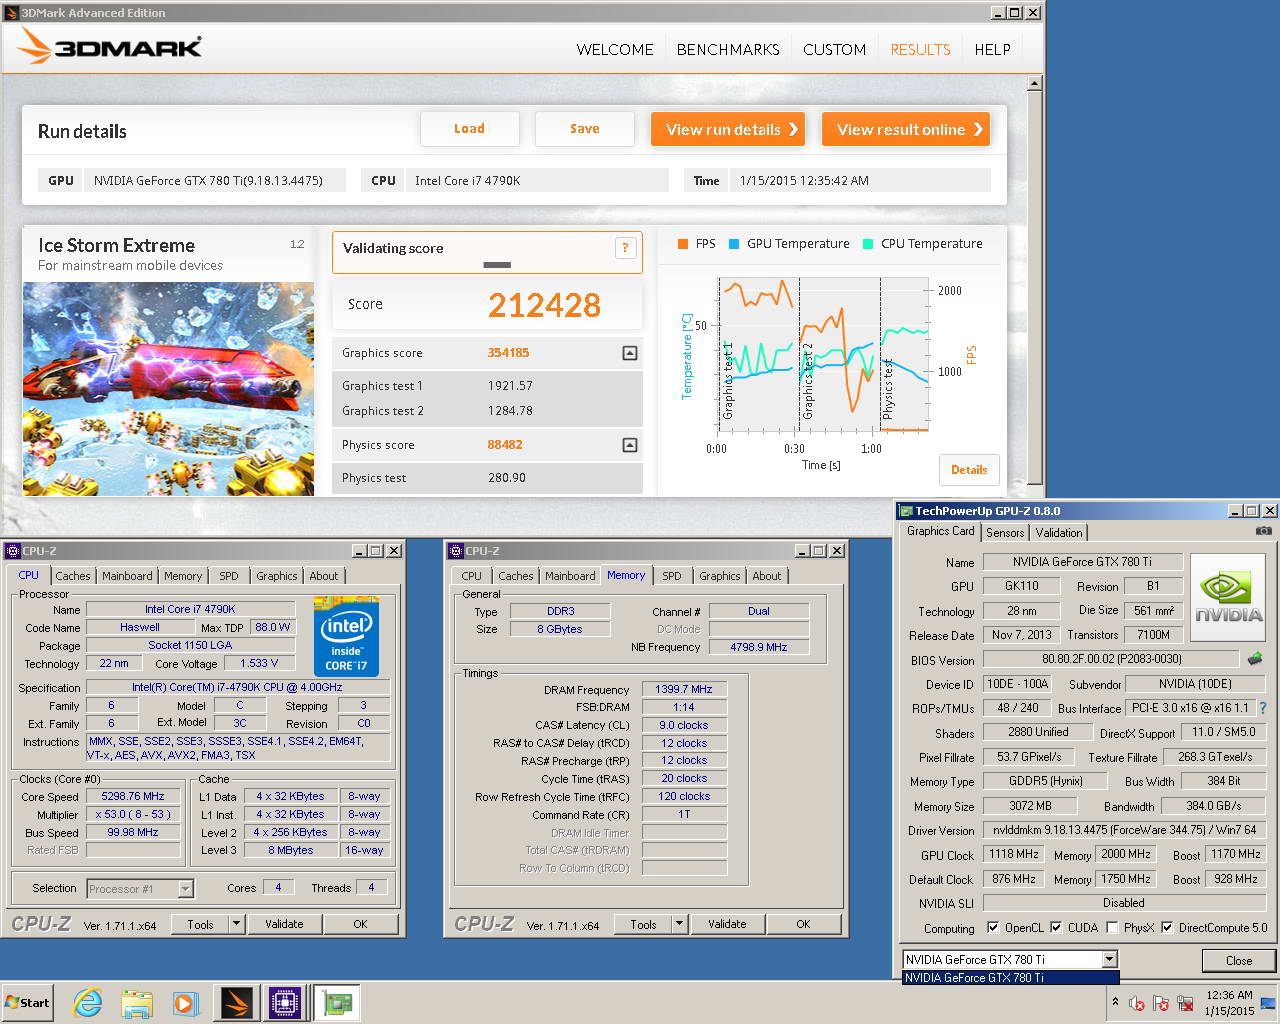Screen dimensions: 1280x1024
Task: Switch to the 3DMark taskbar icon
Action: point(237,1003)
